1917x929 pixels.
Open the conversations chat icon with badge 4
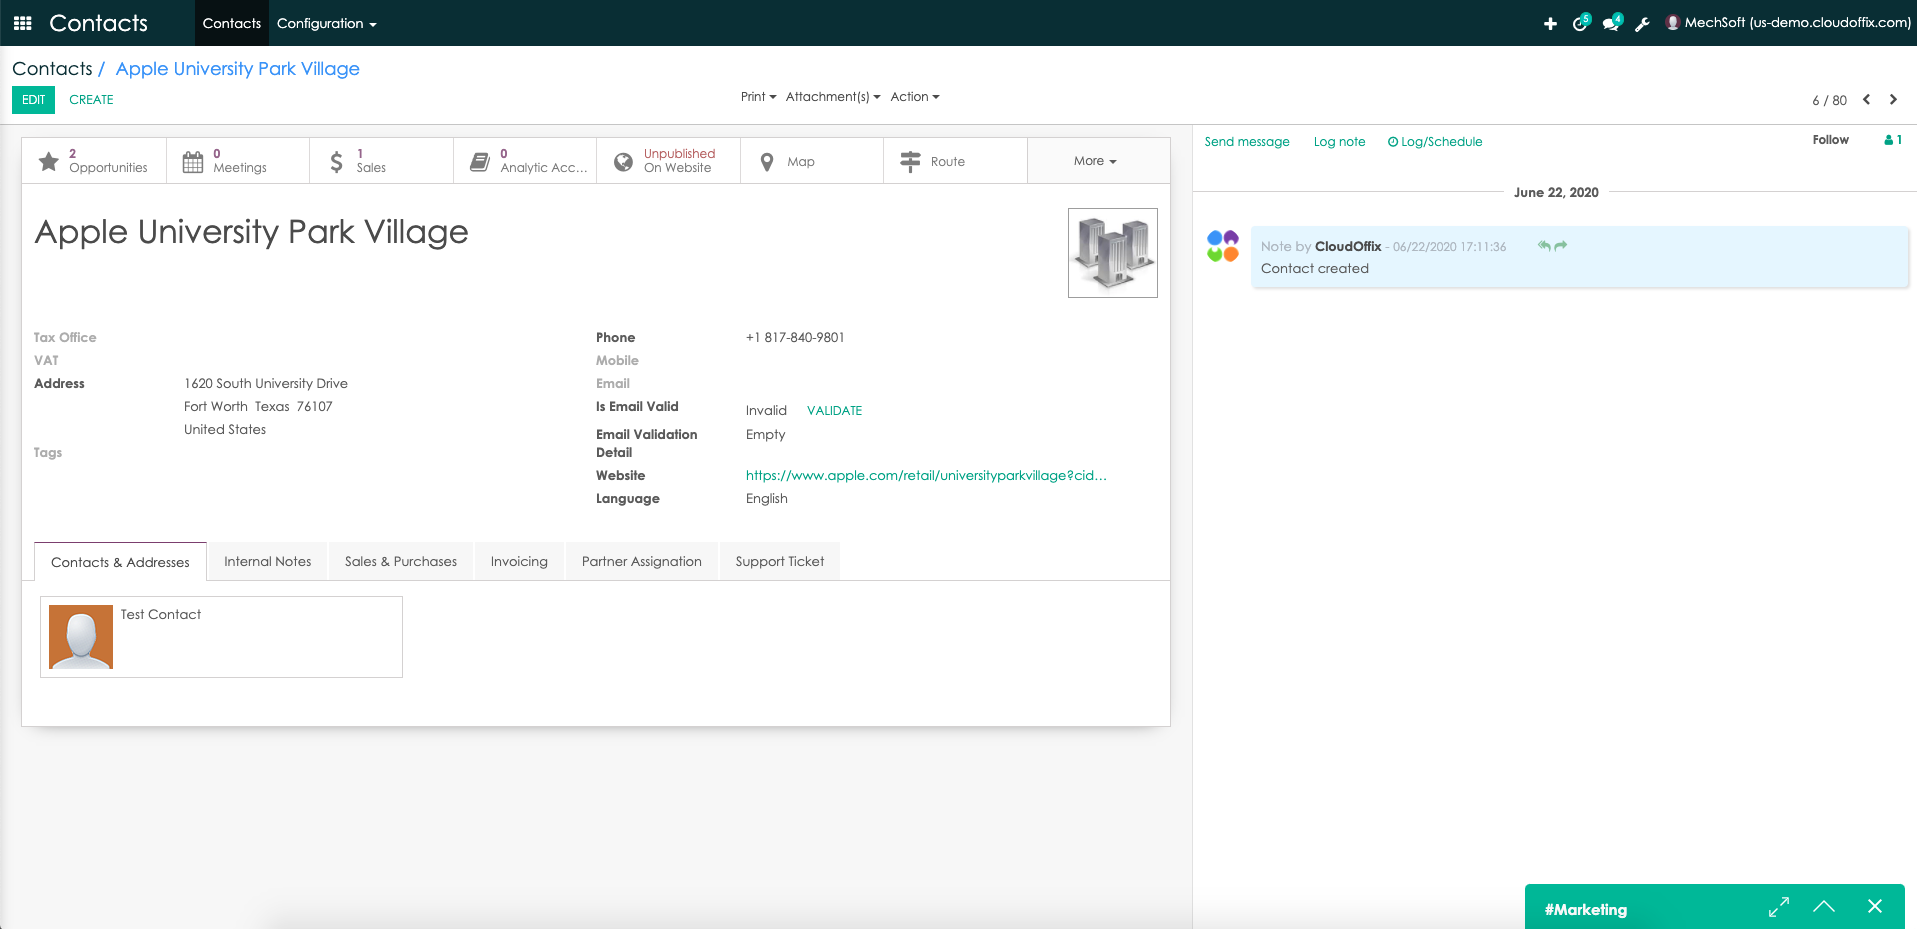pyautogui.click(x=1612, y=22)
